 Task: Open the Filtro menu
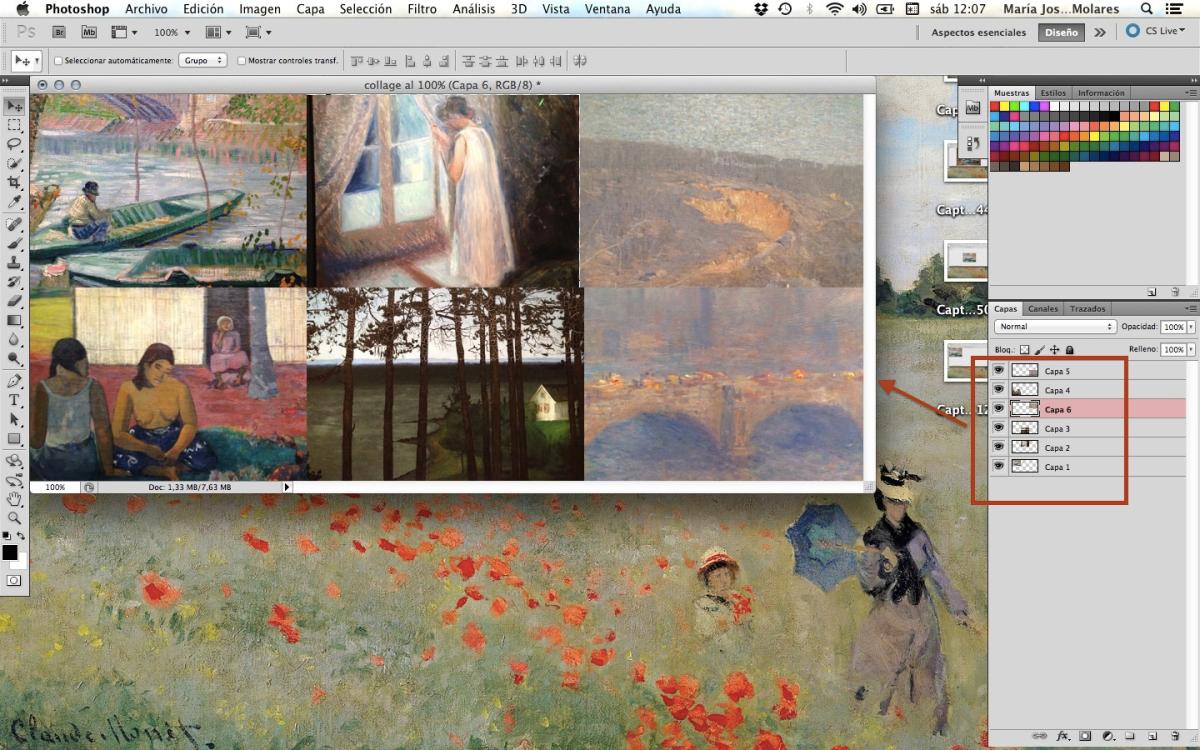pyautogui.click(x=422, y=9)
